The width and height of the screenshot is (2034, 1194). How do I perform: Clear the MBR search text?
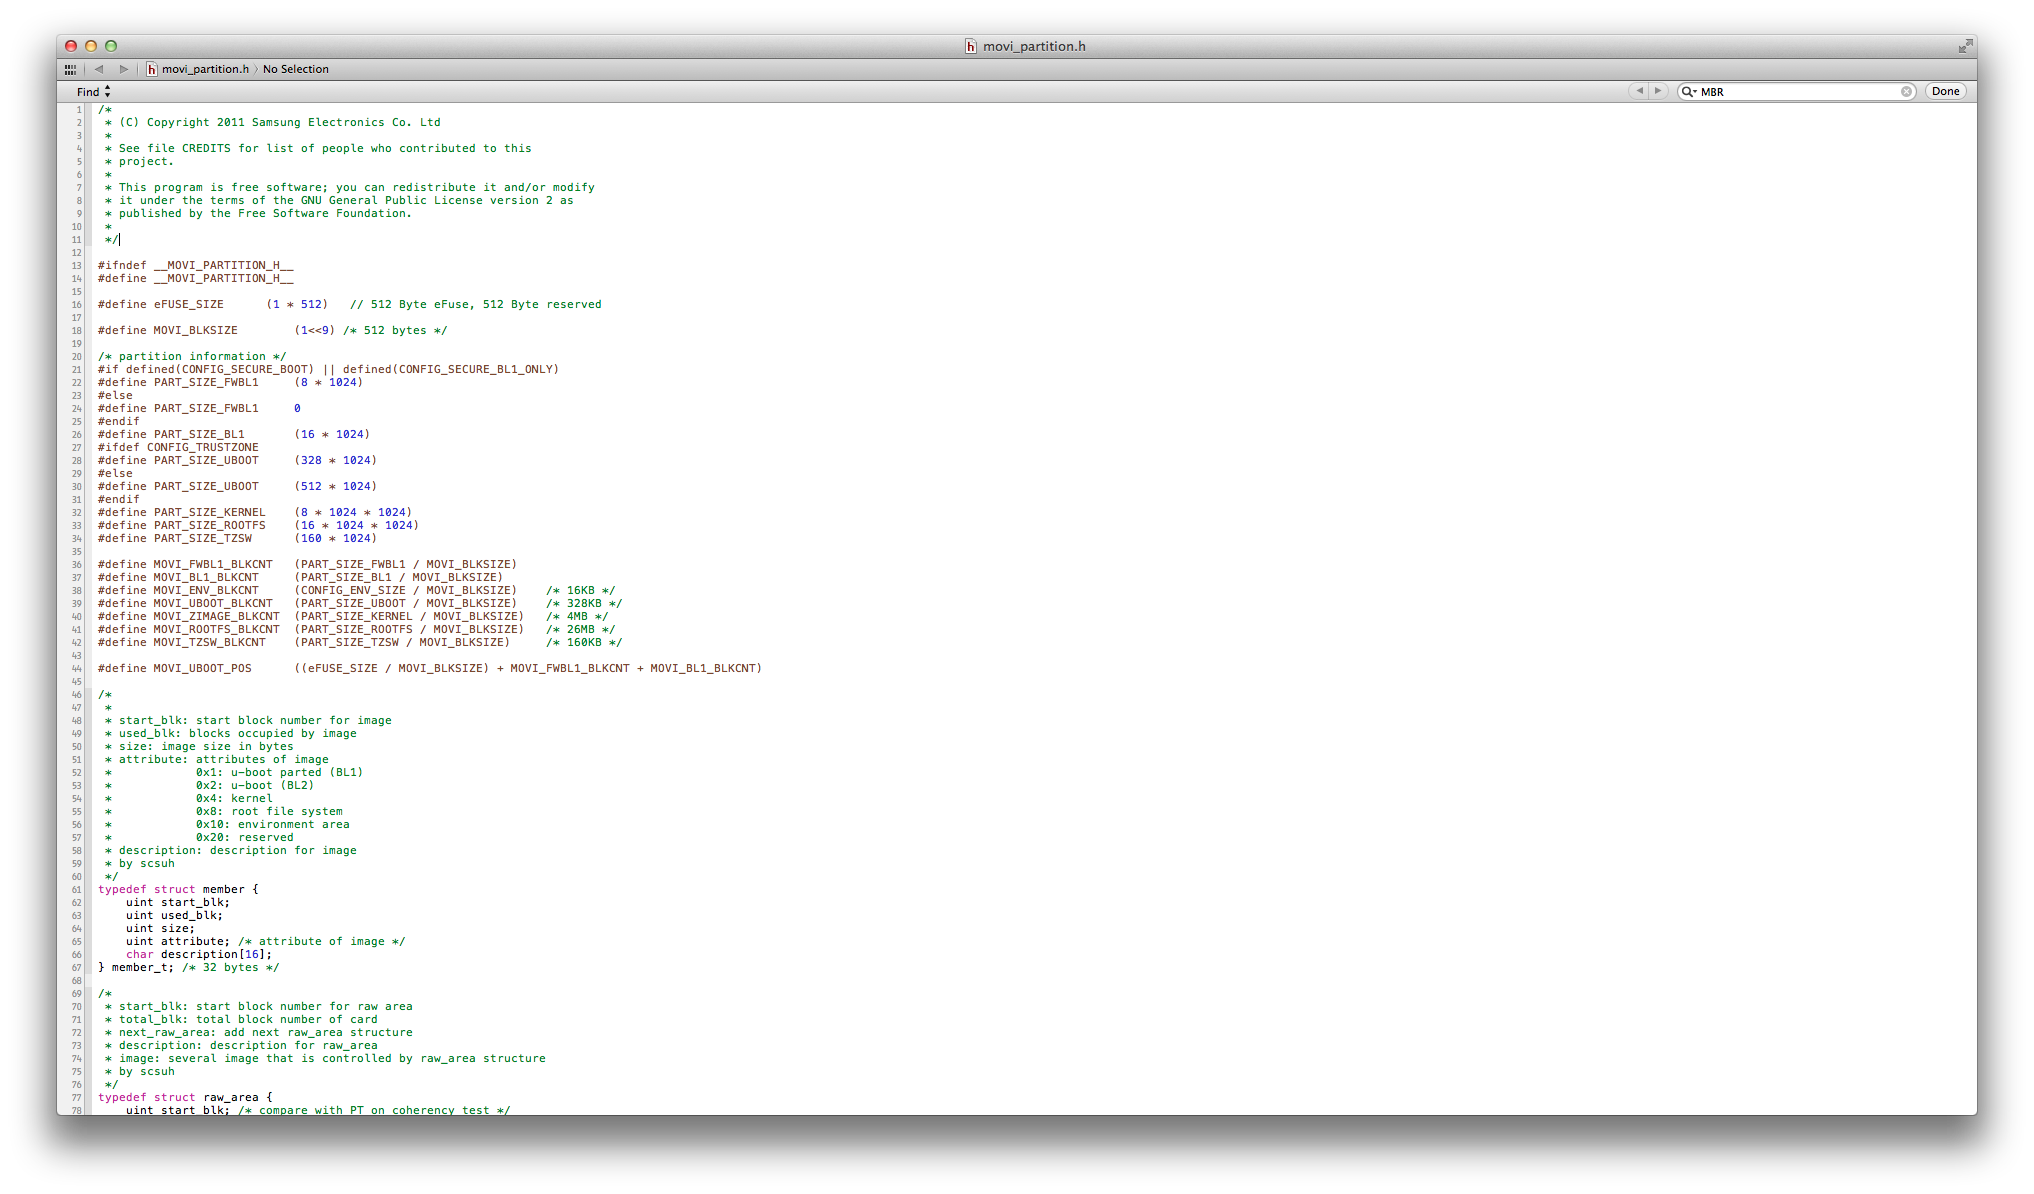click(x=1906, y=91)
